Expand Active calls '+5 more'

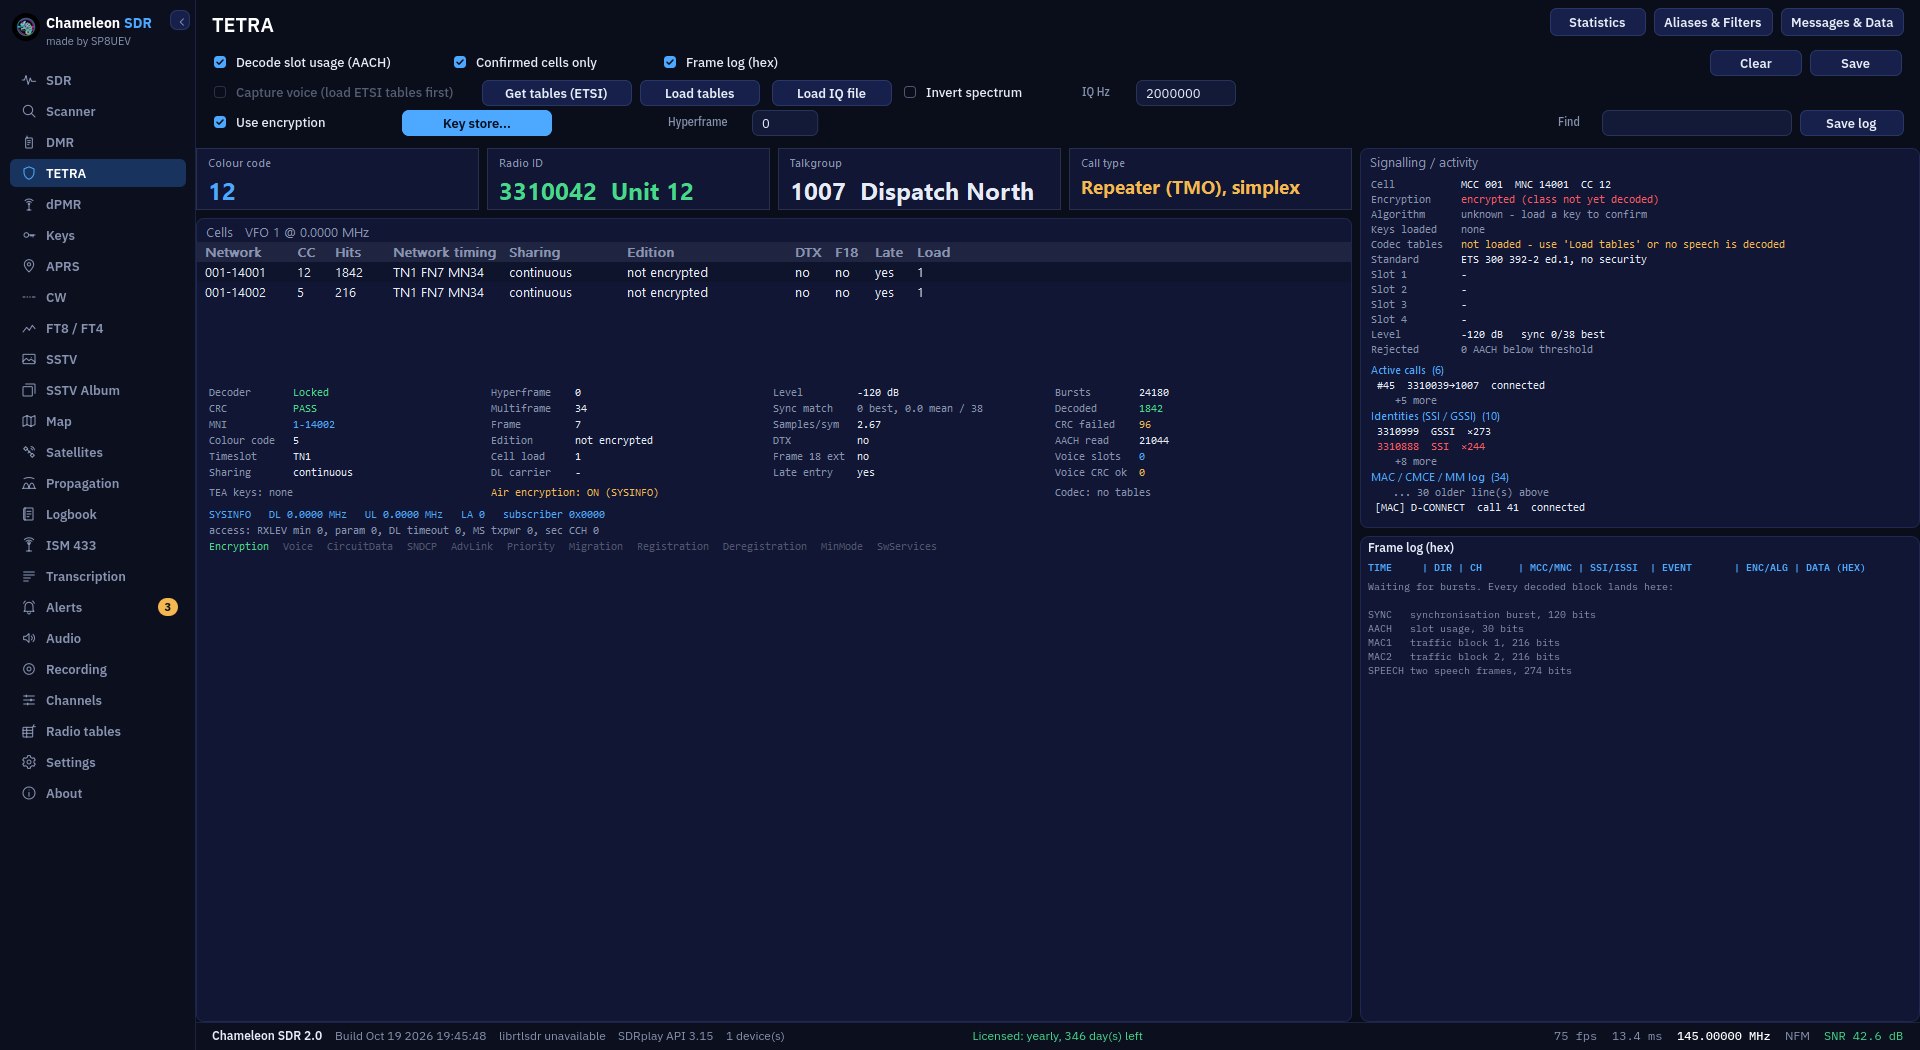click(1416, 400)
